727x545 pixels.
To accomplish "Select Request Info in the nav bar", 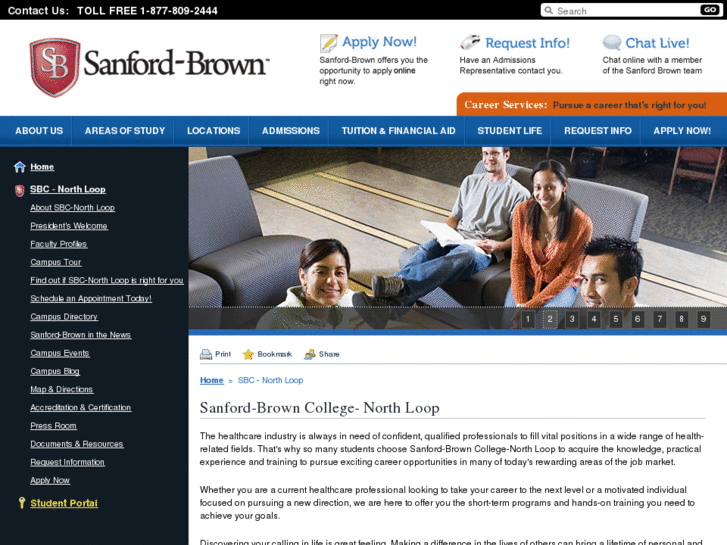I will 598,131.
